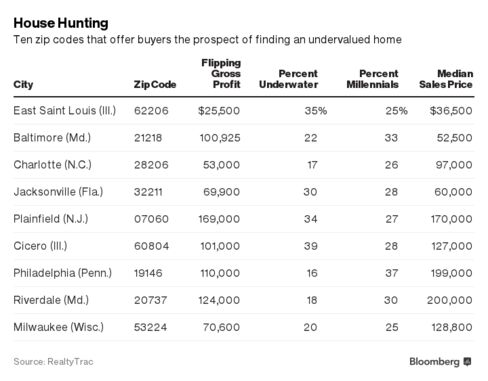Click Cicero's 39 percent underwater value
Image resolution: width=488 pixels, height=381 pixels.
310,246
